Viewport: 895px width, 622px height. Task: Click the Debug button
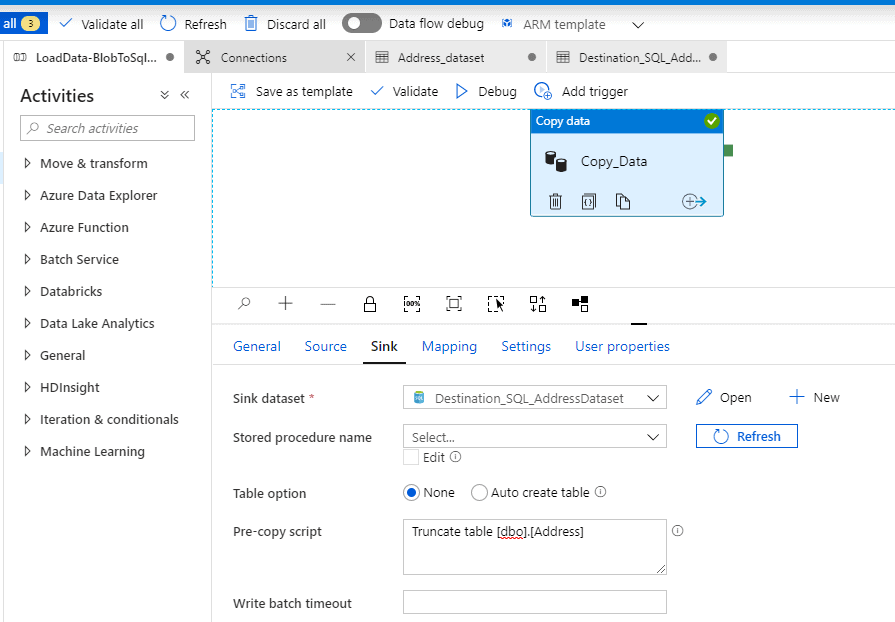[486, 91]
